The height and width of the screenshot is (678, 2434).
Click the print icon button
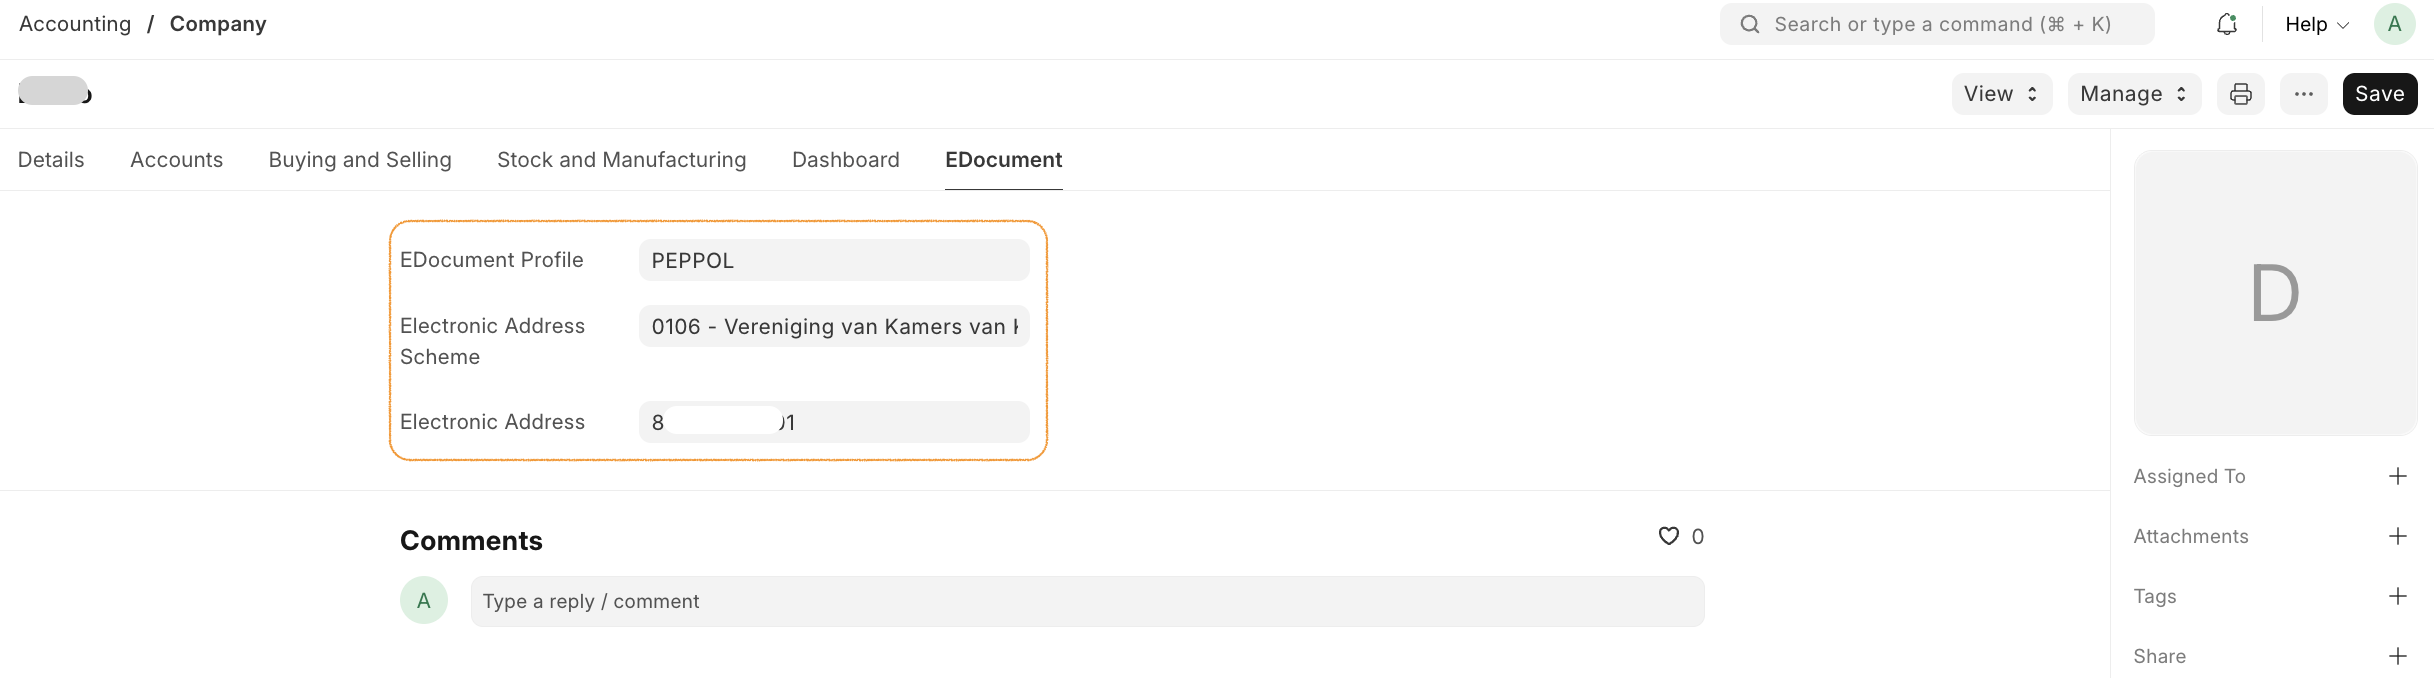[2241, 94]
